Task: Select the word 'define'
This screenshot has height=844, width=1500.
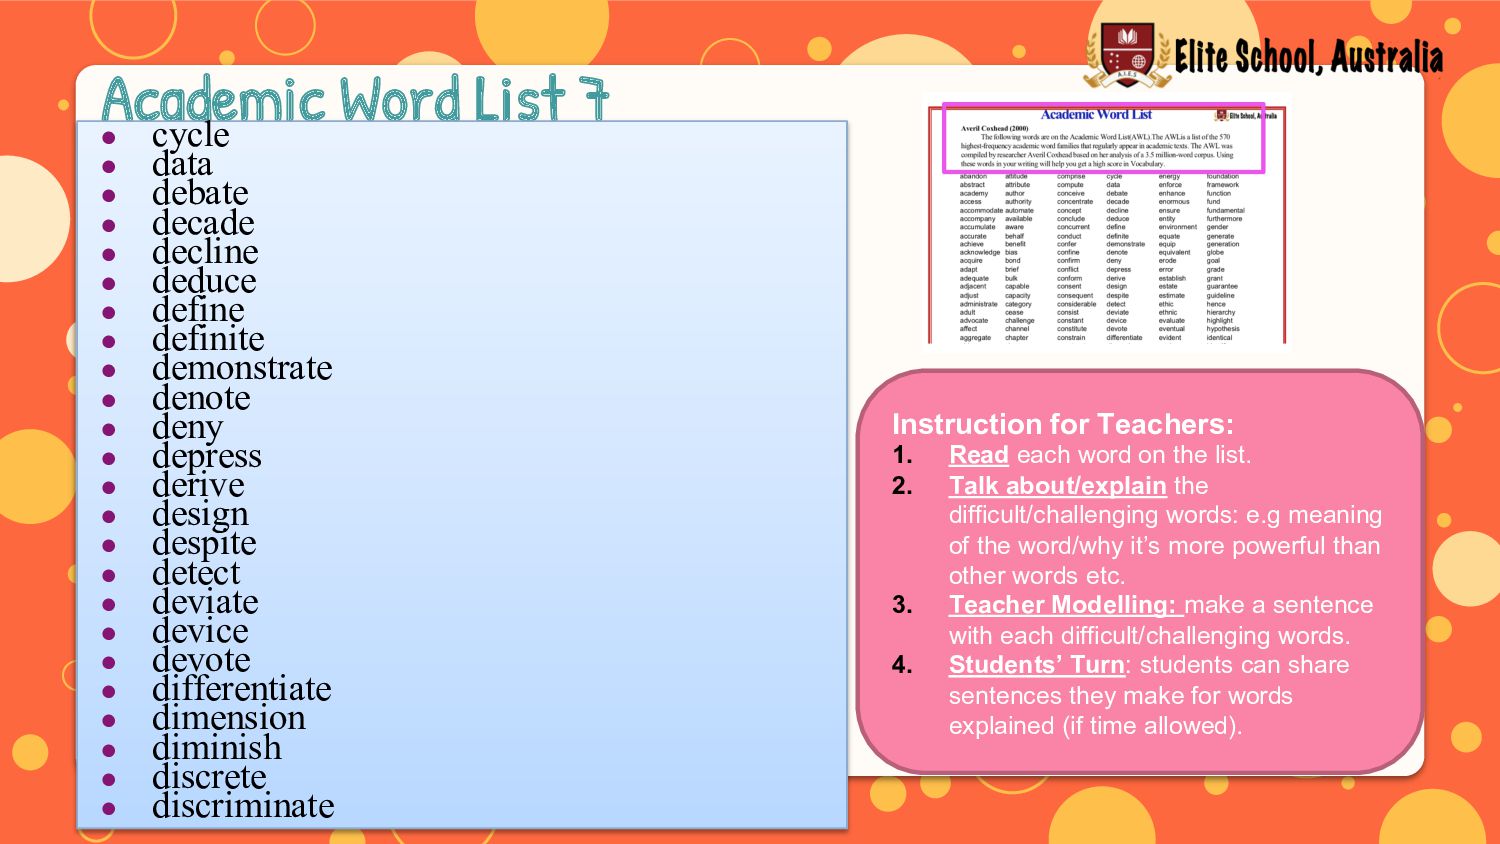Action: click(198, 310)
